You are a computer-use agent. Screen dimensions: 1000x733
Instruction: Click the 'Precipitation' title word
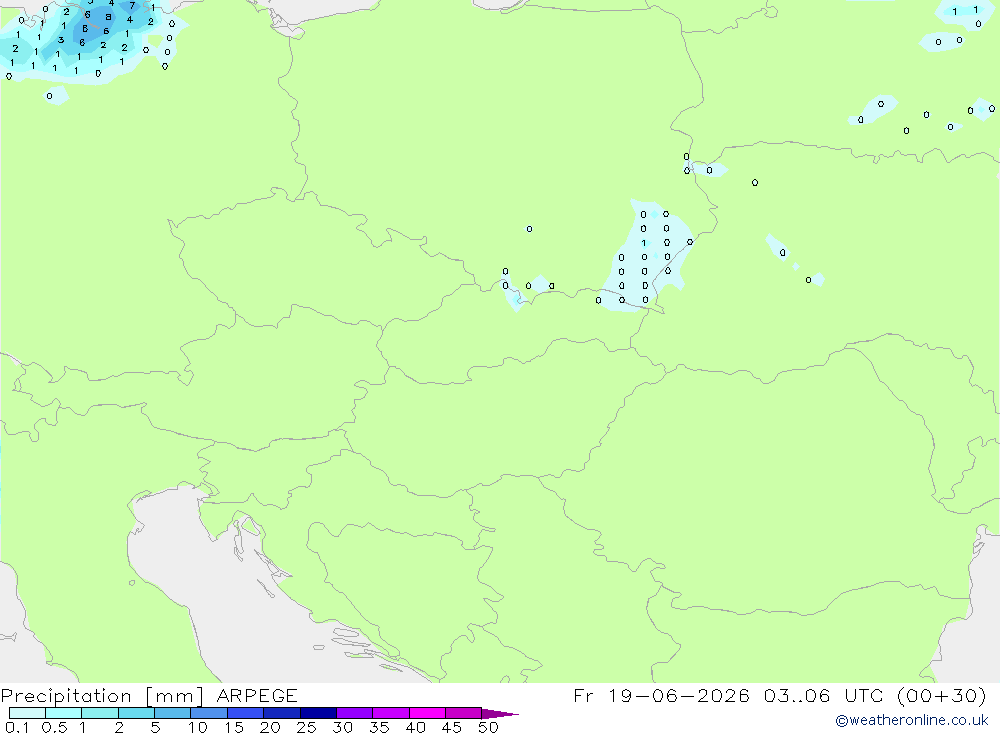click(x=66, y=696)
